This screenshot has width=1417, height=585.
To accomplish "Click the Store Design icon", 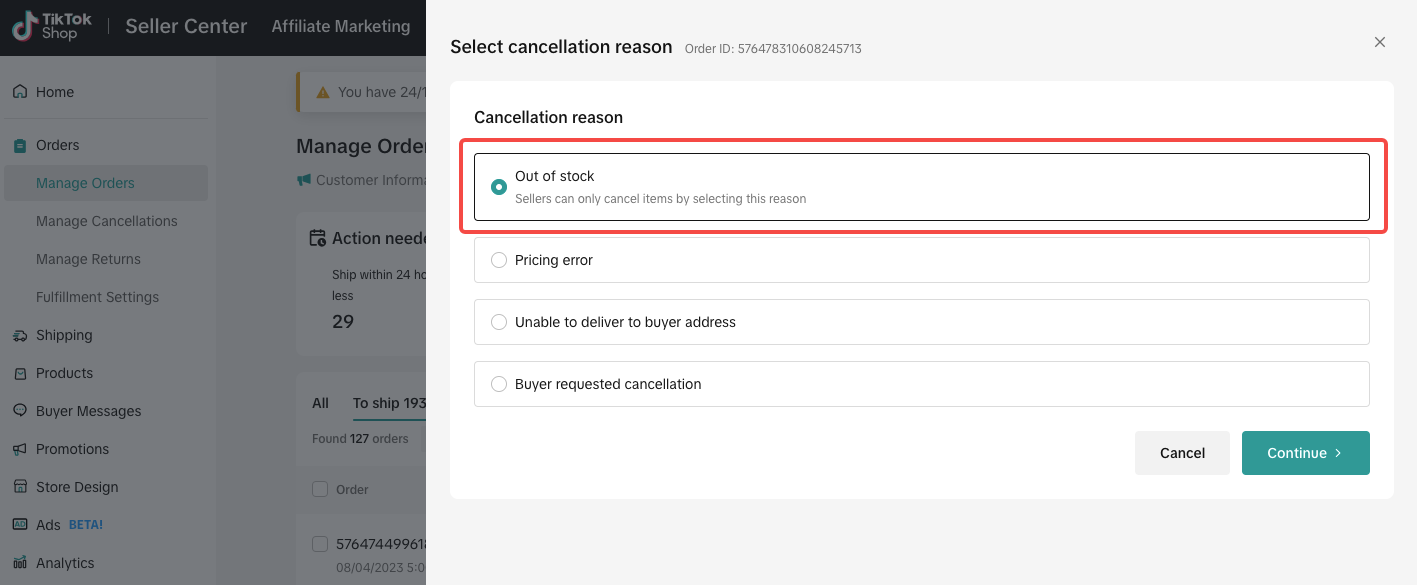I will click(20, 487).
